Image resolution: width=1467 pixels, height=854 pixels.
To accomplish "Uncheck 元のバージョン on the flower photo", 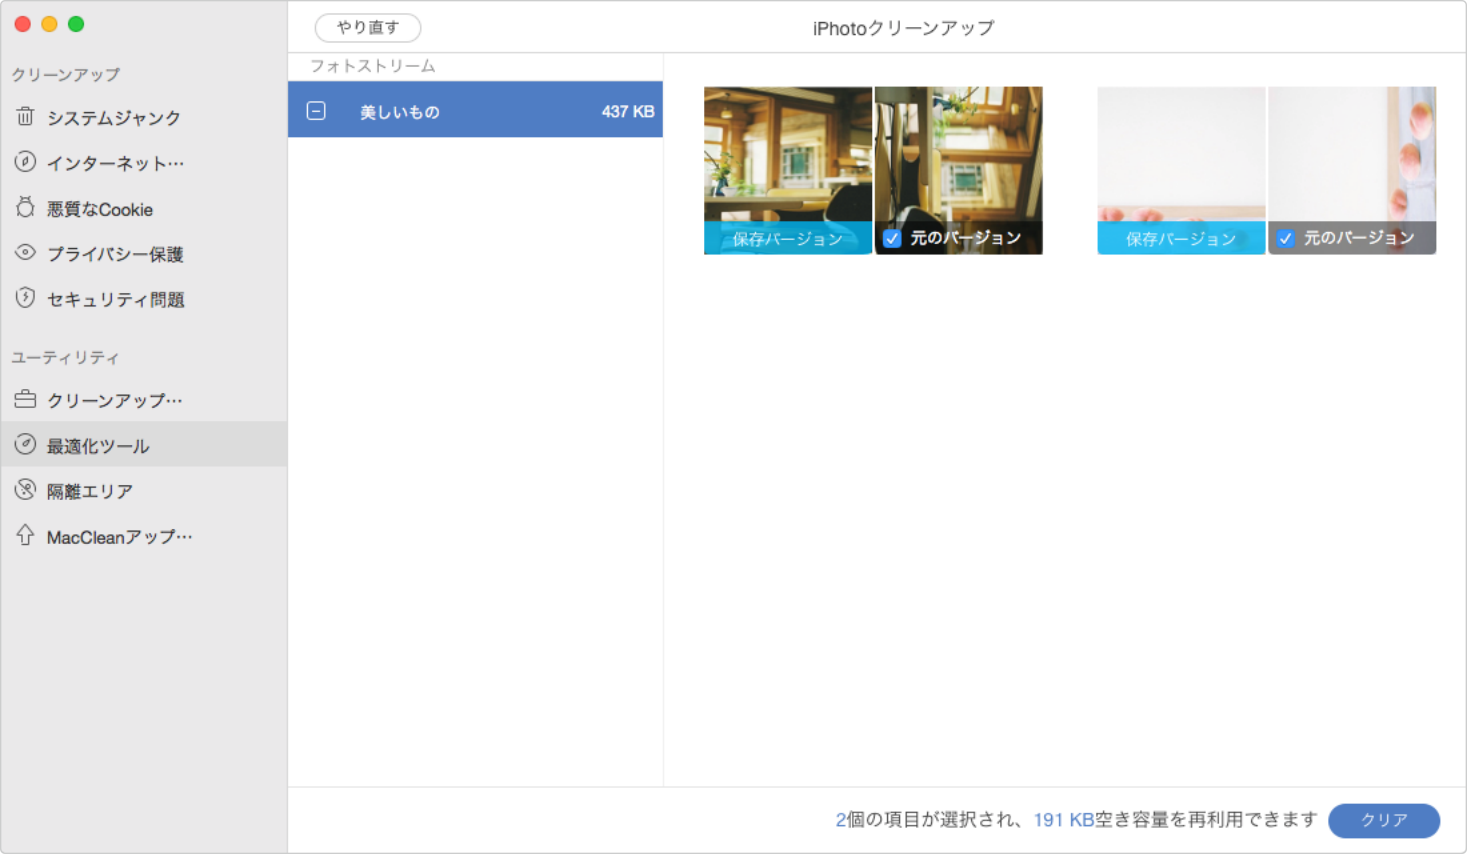I will coord(1286,238).
